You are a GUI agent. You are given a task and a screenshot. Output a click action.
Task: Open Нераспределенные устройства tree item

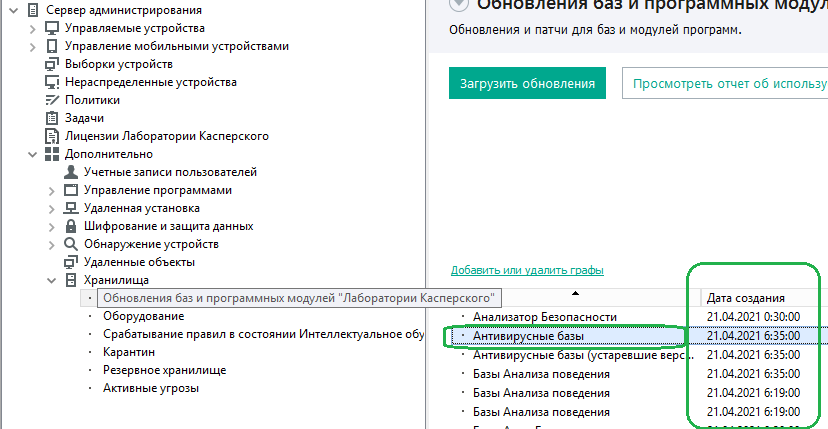[150, 82]
